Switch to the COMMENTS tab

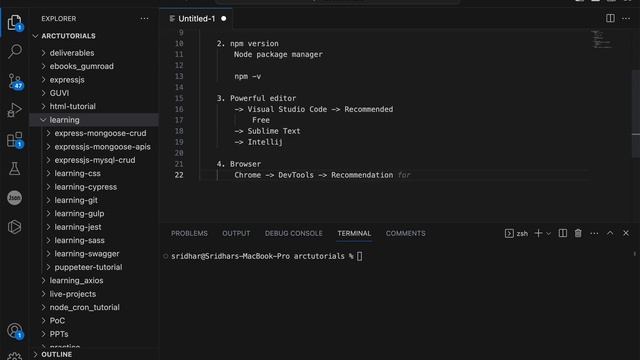pyautogui.click(x=406, y=233)
